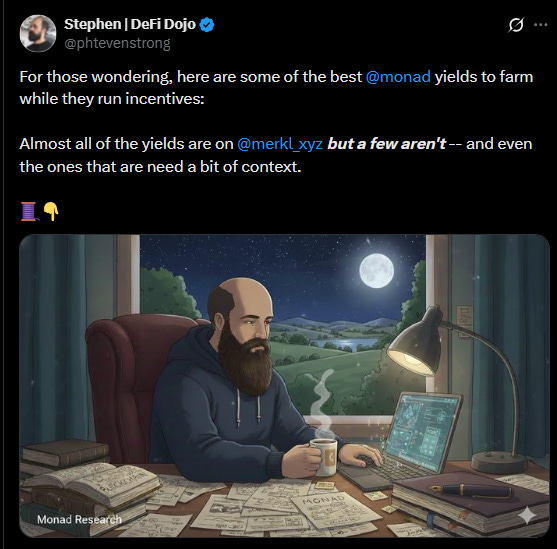Open the @monad mention link
Viewport: 557px width, 549px height.
(398, 77)
